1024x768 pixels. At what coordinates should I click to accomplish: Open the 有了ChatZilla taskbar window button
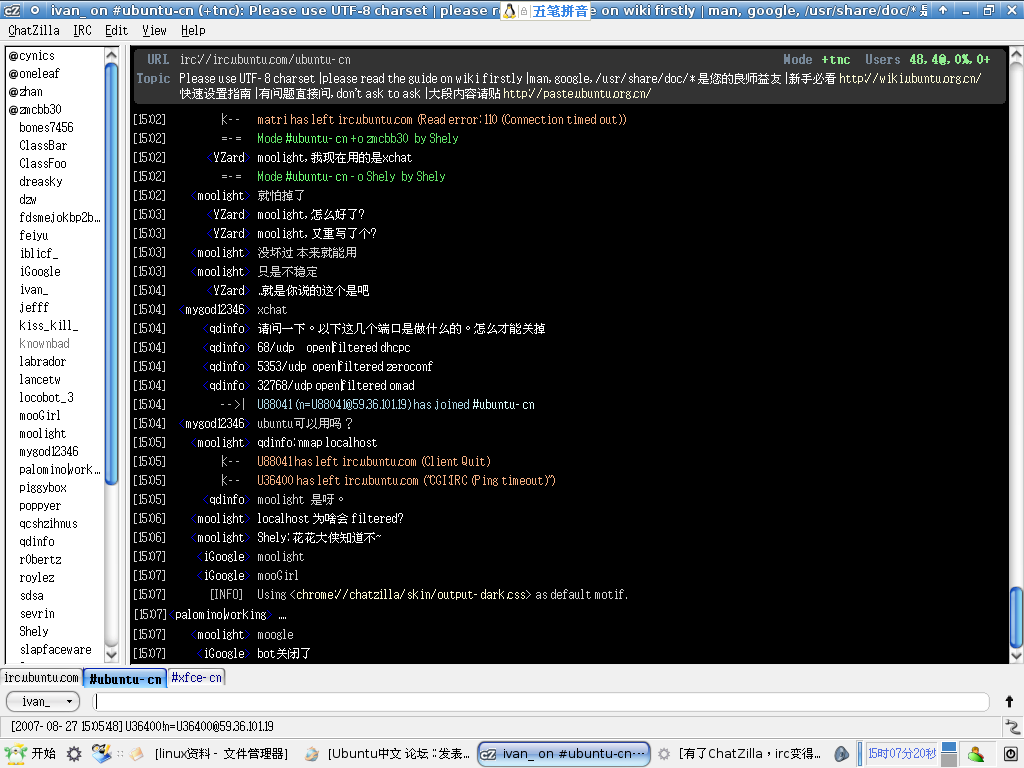point(740,754)
